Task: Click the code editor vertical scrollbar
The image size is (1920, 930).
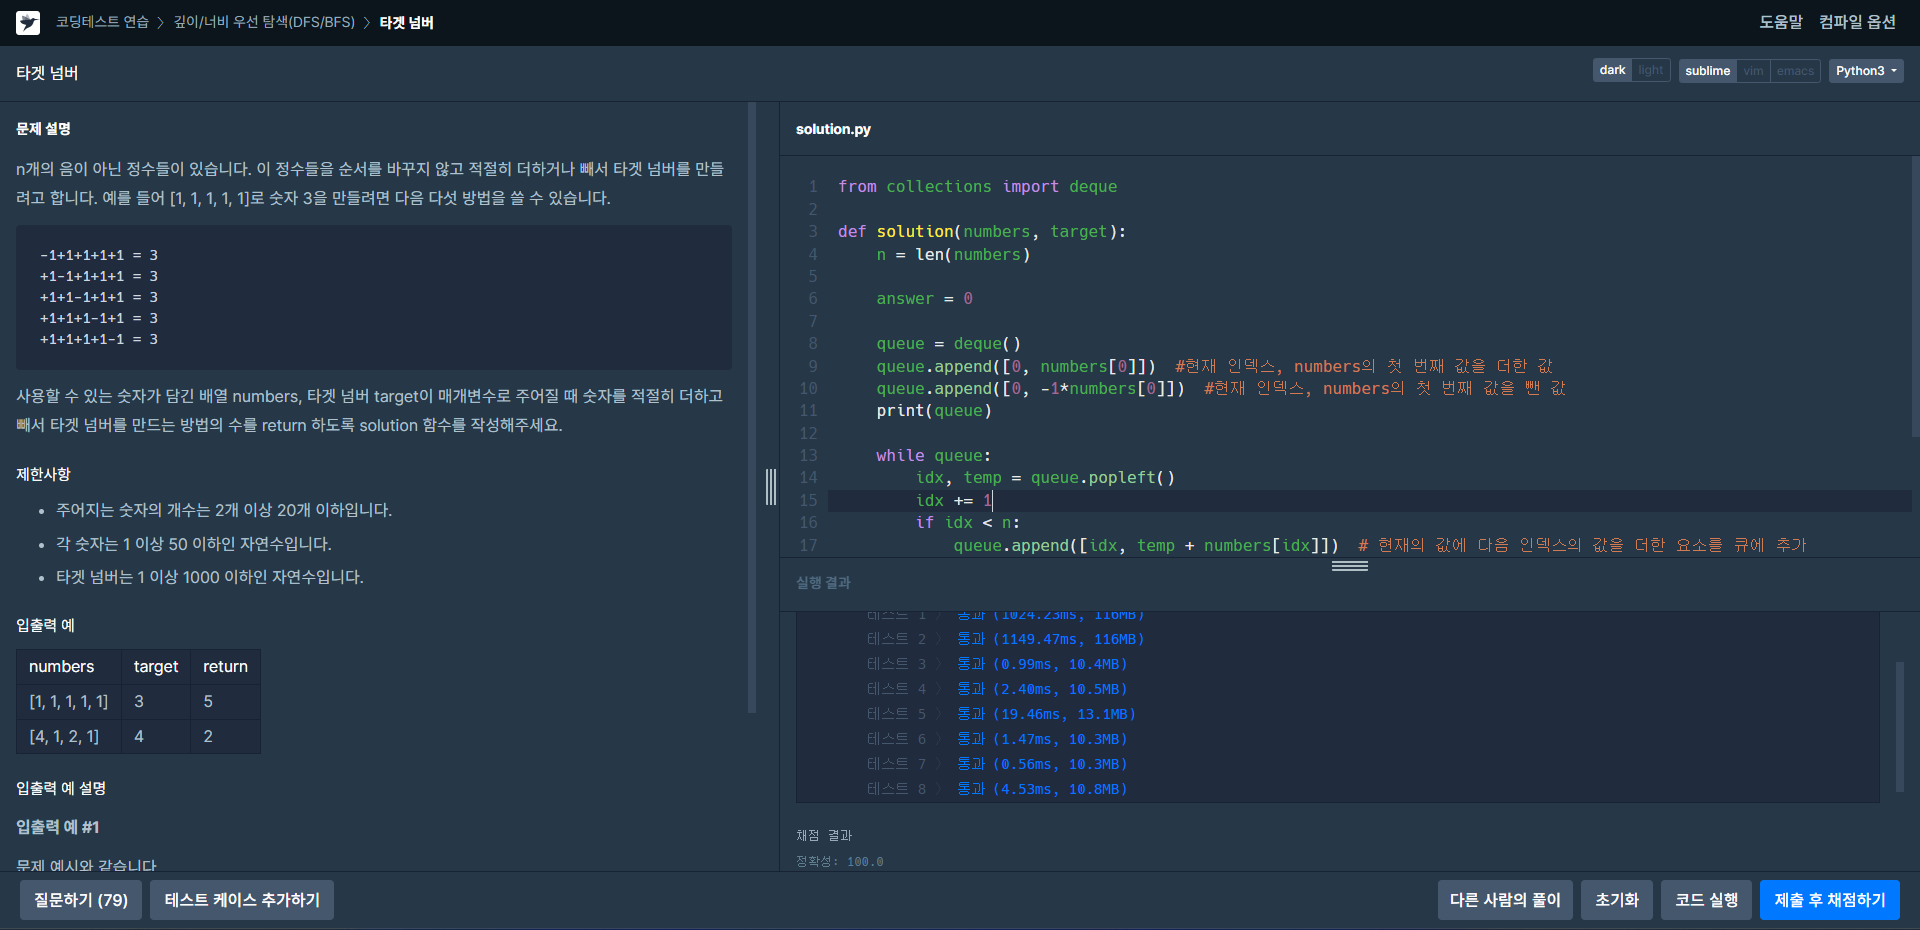Action: pyautogui.click(x=1915, y=296)
